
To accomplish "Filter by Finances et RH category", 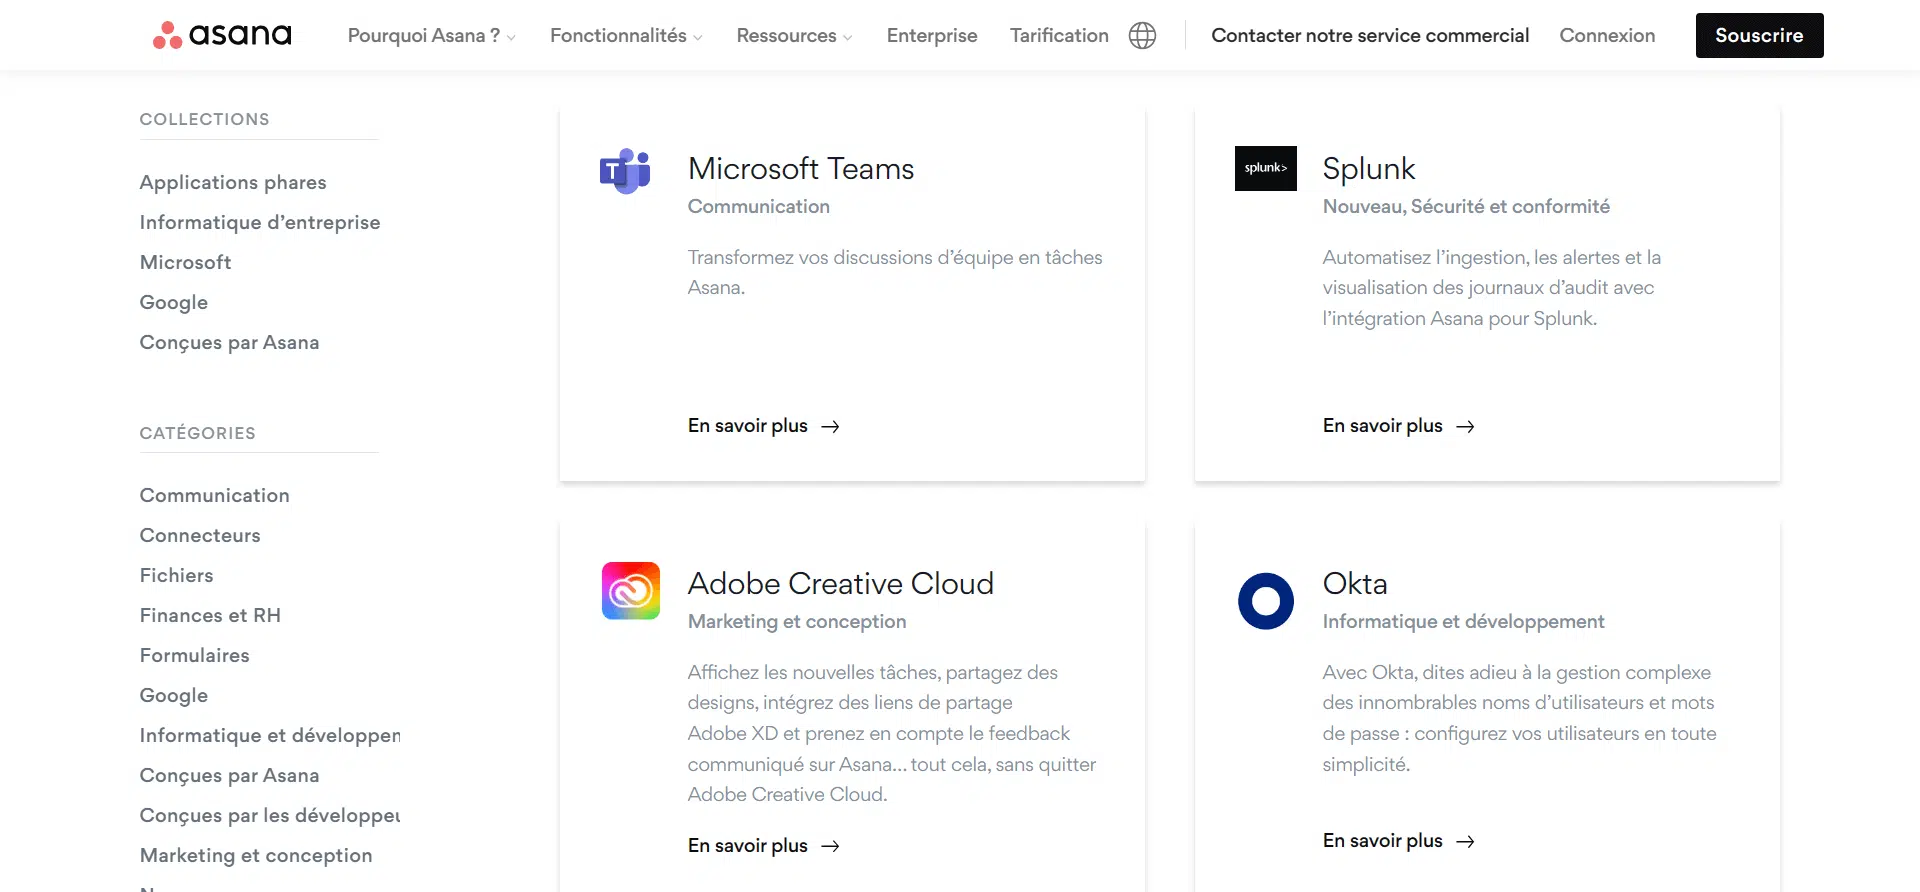I will tap(210, 615).
